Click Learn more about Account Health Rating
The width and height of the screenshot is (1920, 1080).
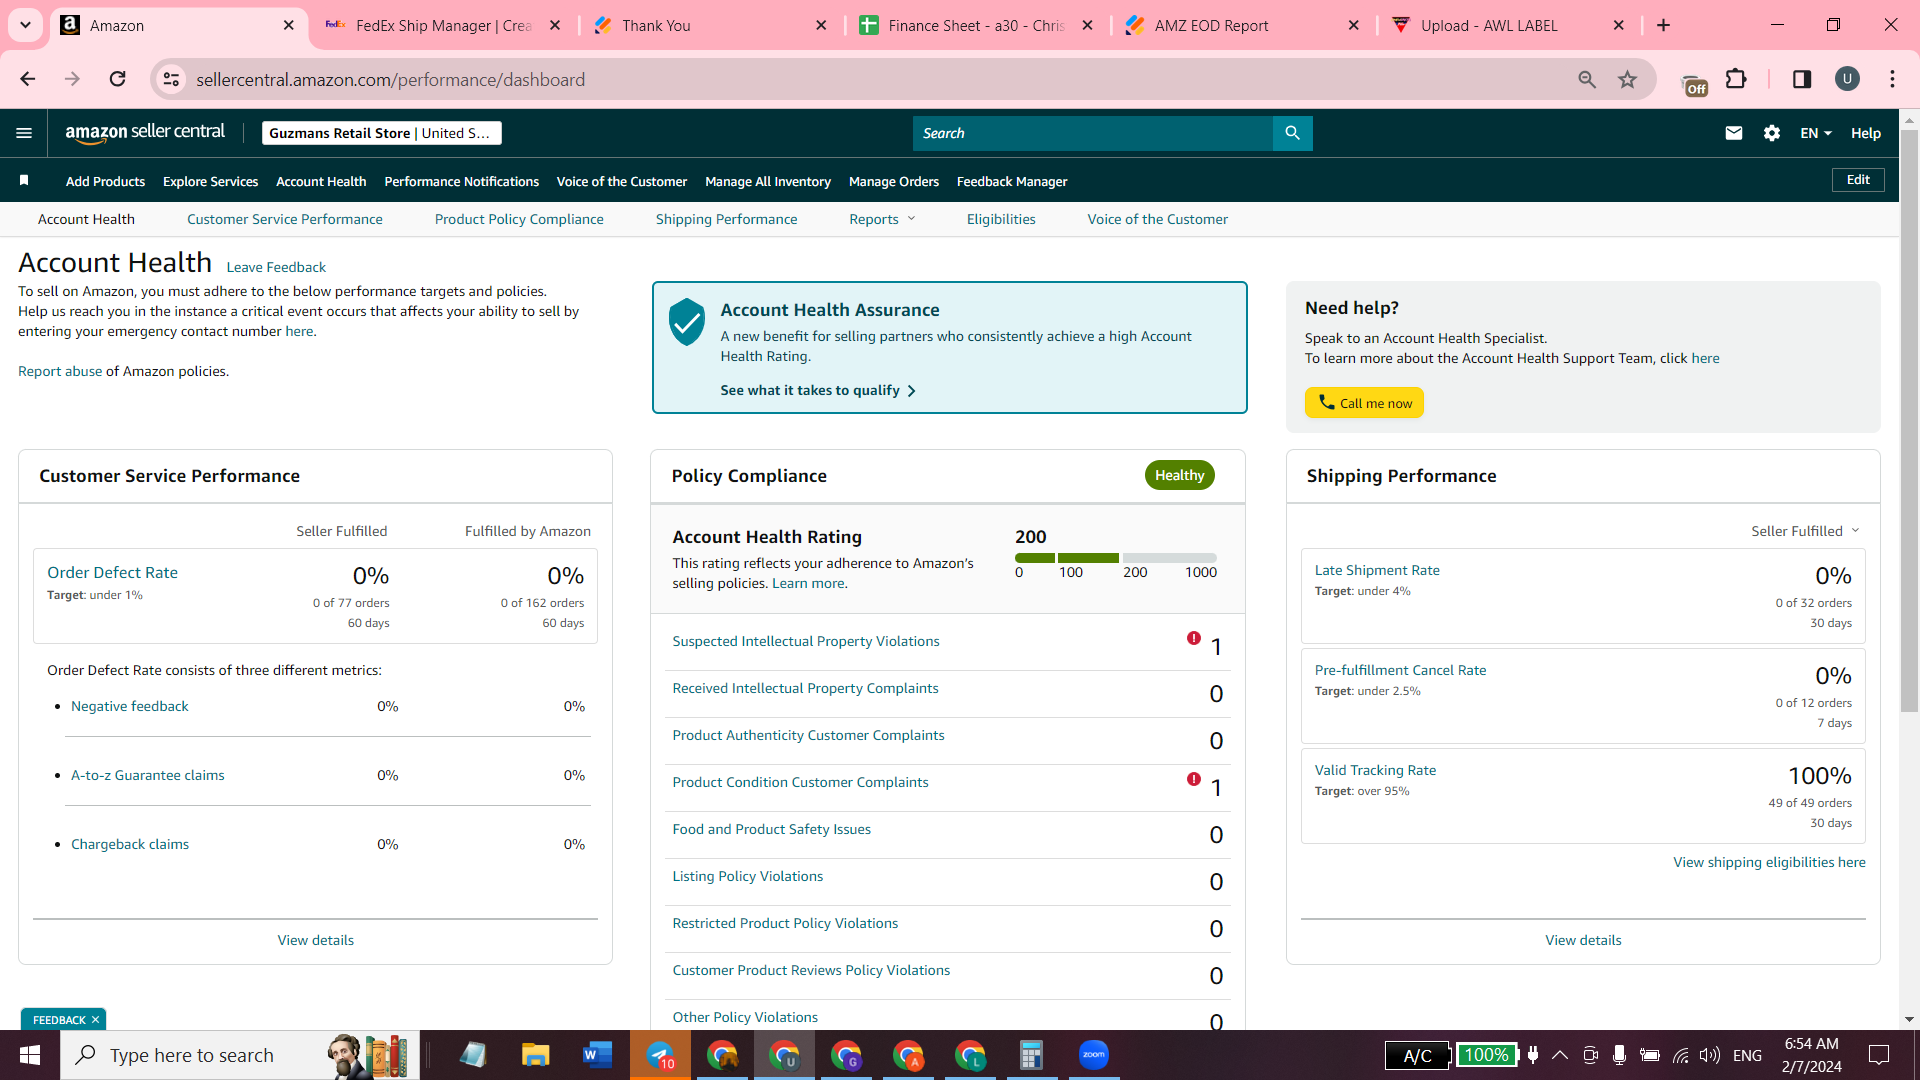click(808, 583)
